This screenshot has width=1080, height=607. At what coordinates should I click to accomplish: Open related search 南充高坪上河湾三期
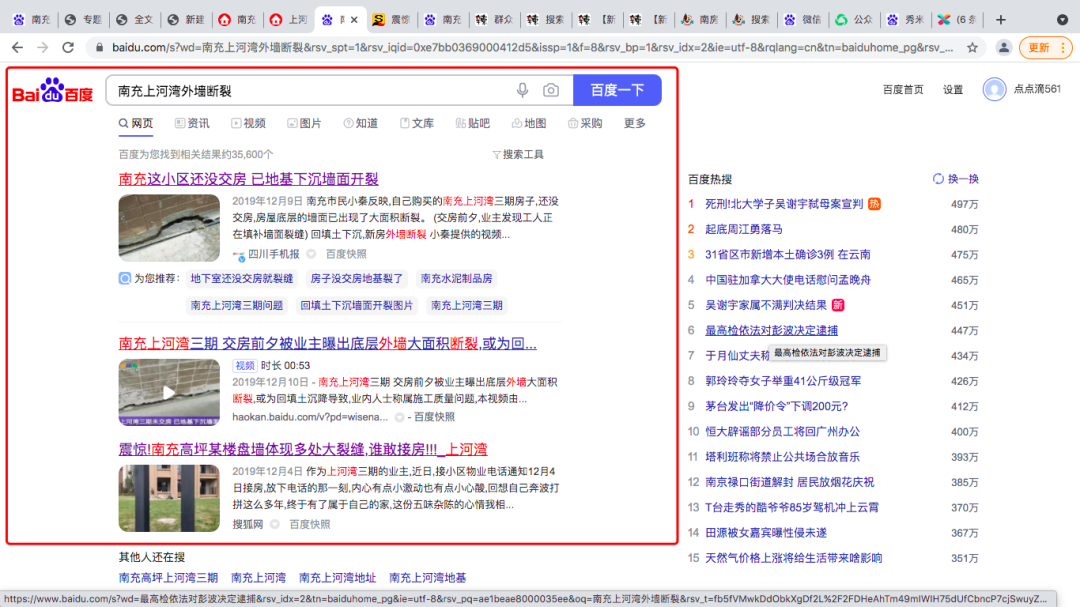(168, 578)
